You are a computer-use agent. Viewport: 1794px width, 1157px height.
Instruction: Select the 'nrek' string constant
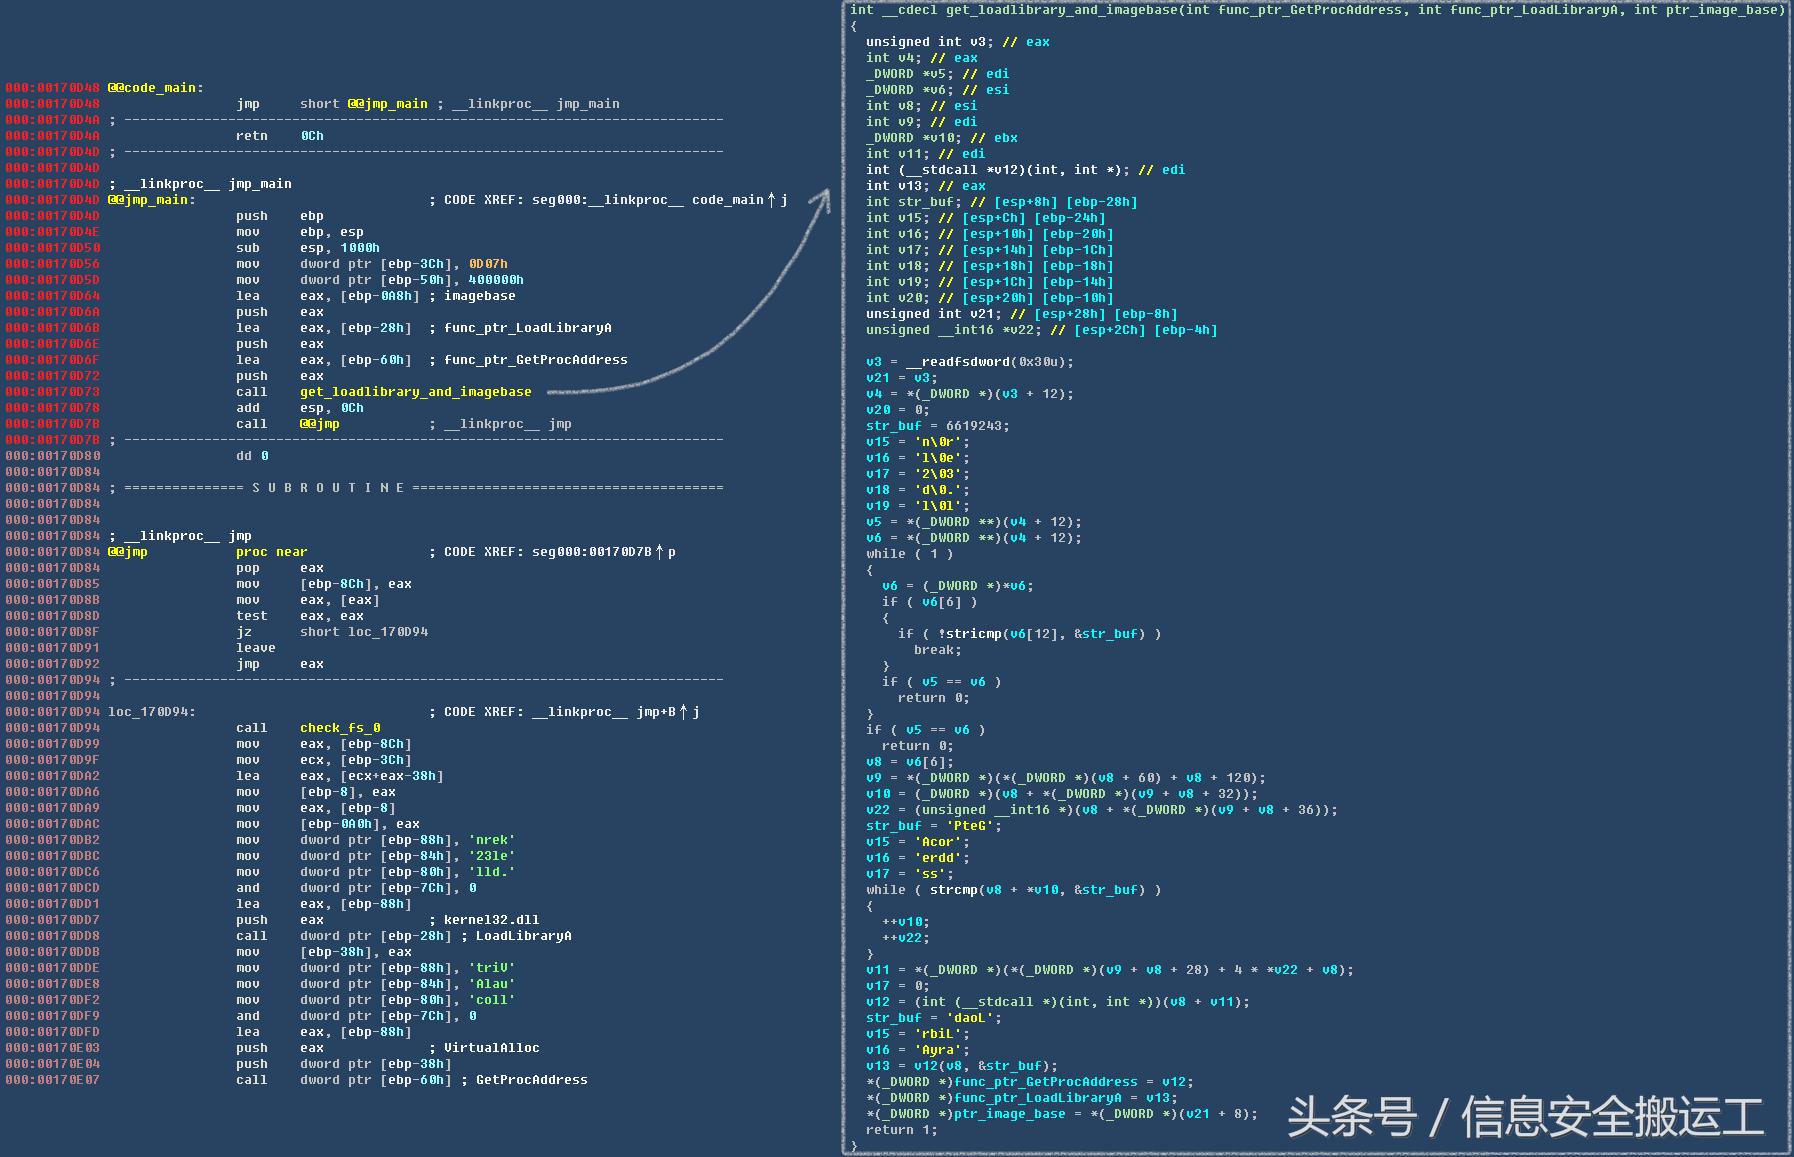492,840
